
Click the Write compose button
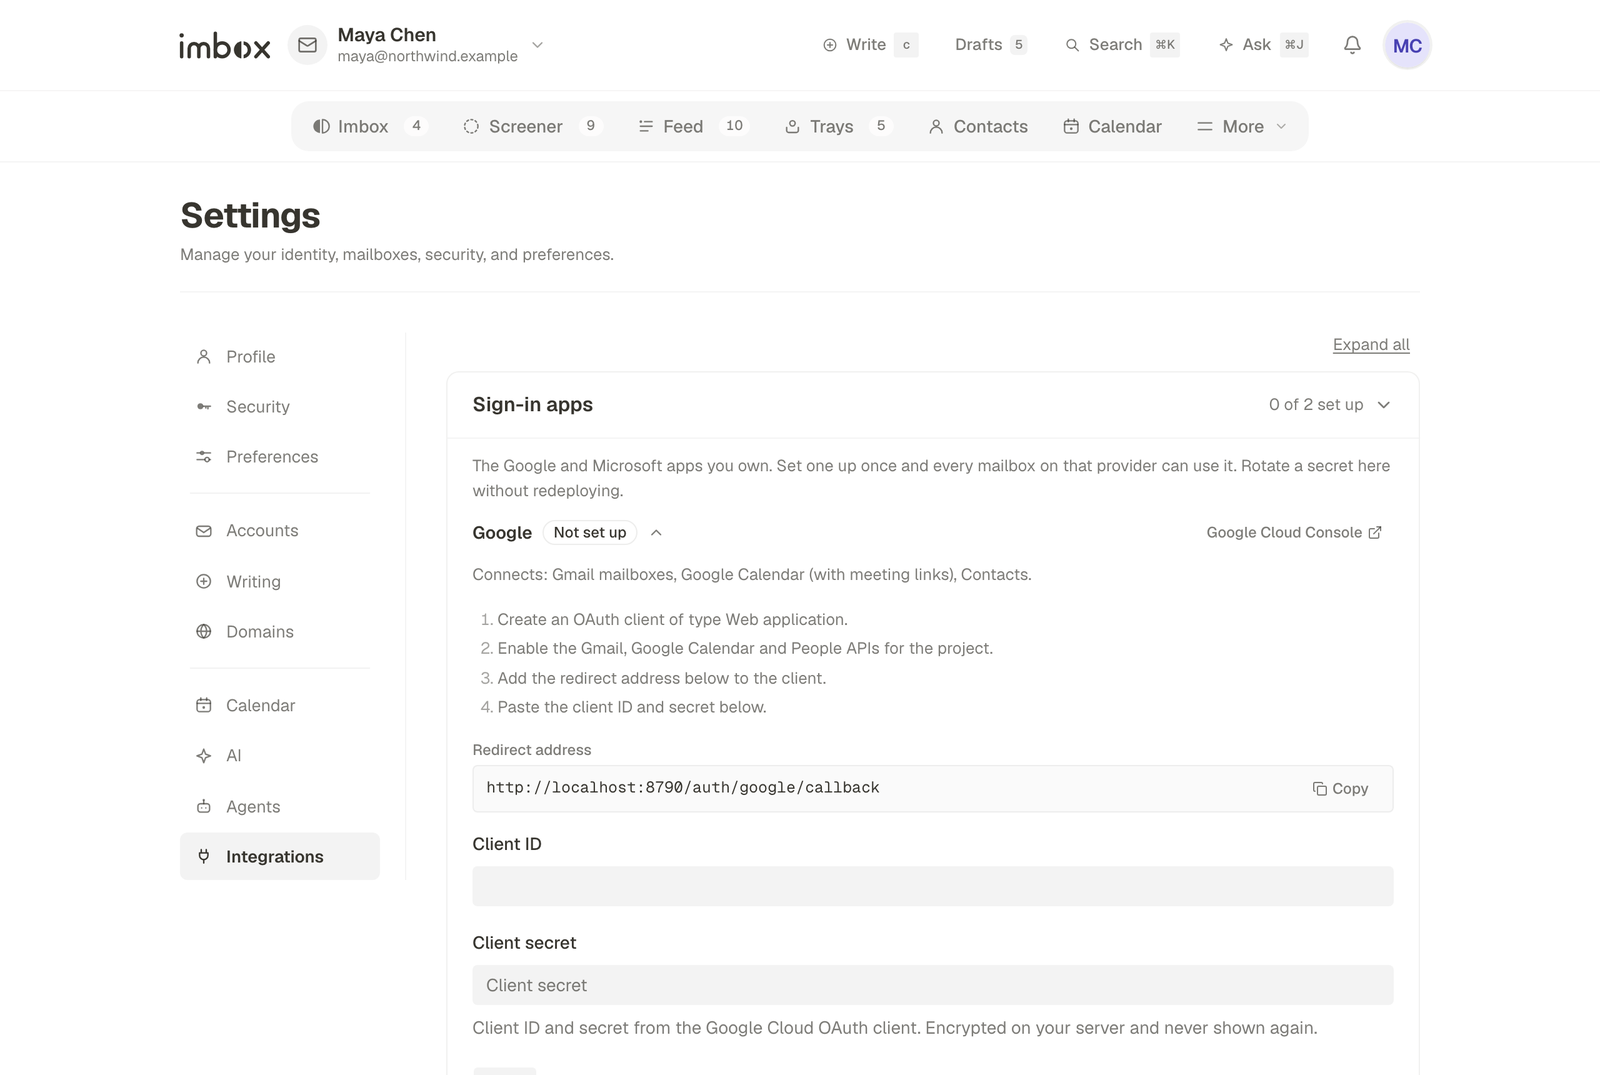click(x=869, y=45)
